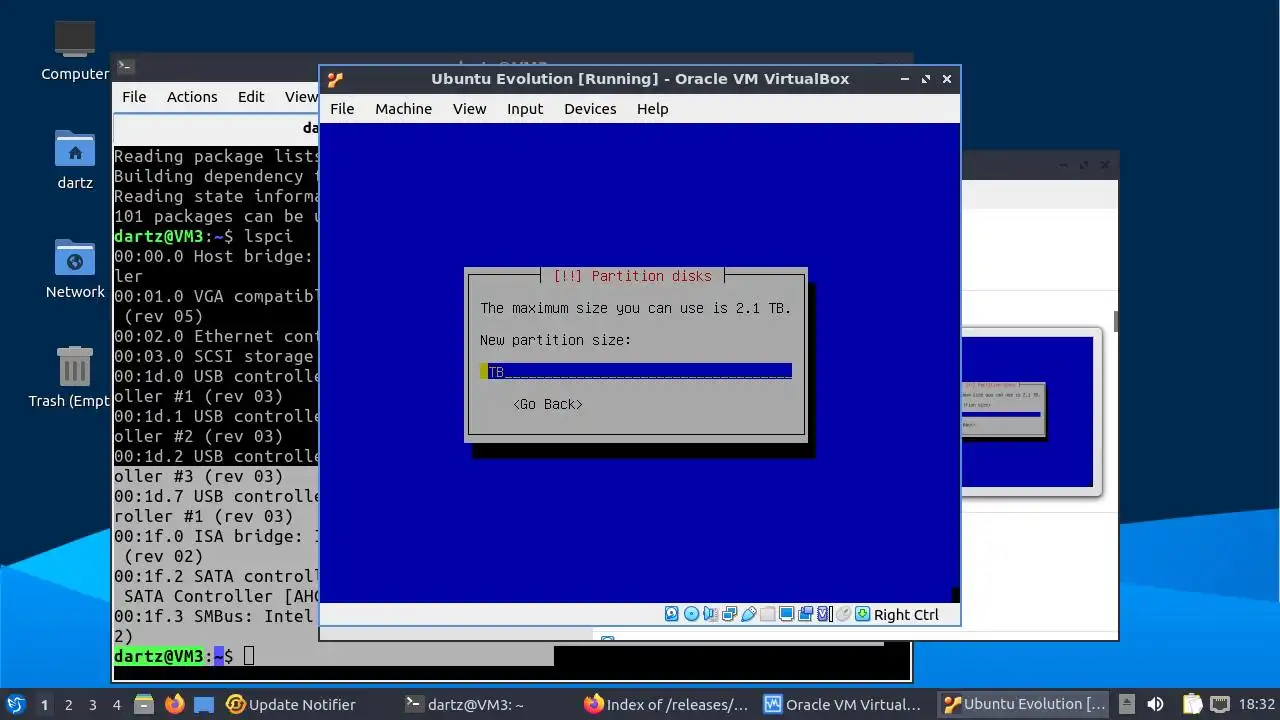Click the '00:1d.7 USB controller' terminal line
Image resolution: width=1280 pixels, height=720 pixels.
click(216, 496)
